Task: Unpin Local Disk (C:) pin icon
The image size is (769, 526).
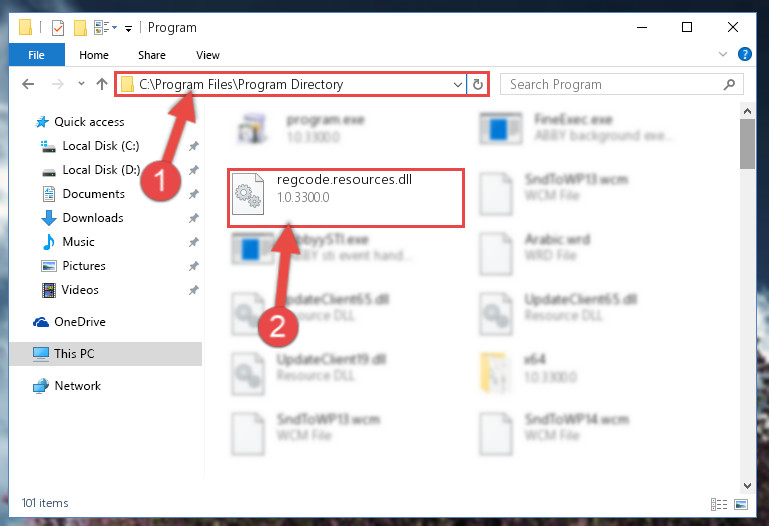Action: (x=194, y=146)
